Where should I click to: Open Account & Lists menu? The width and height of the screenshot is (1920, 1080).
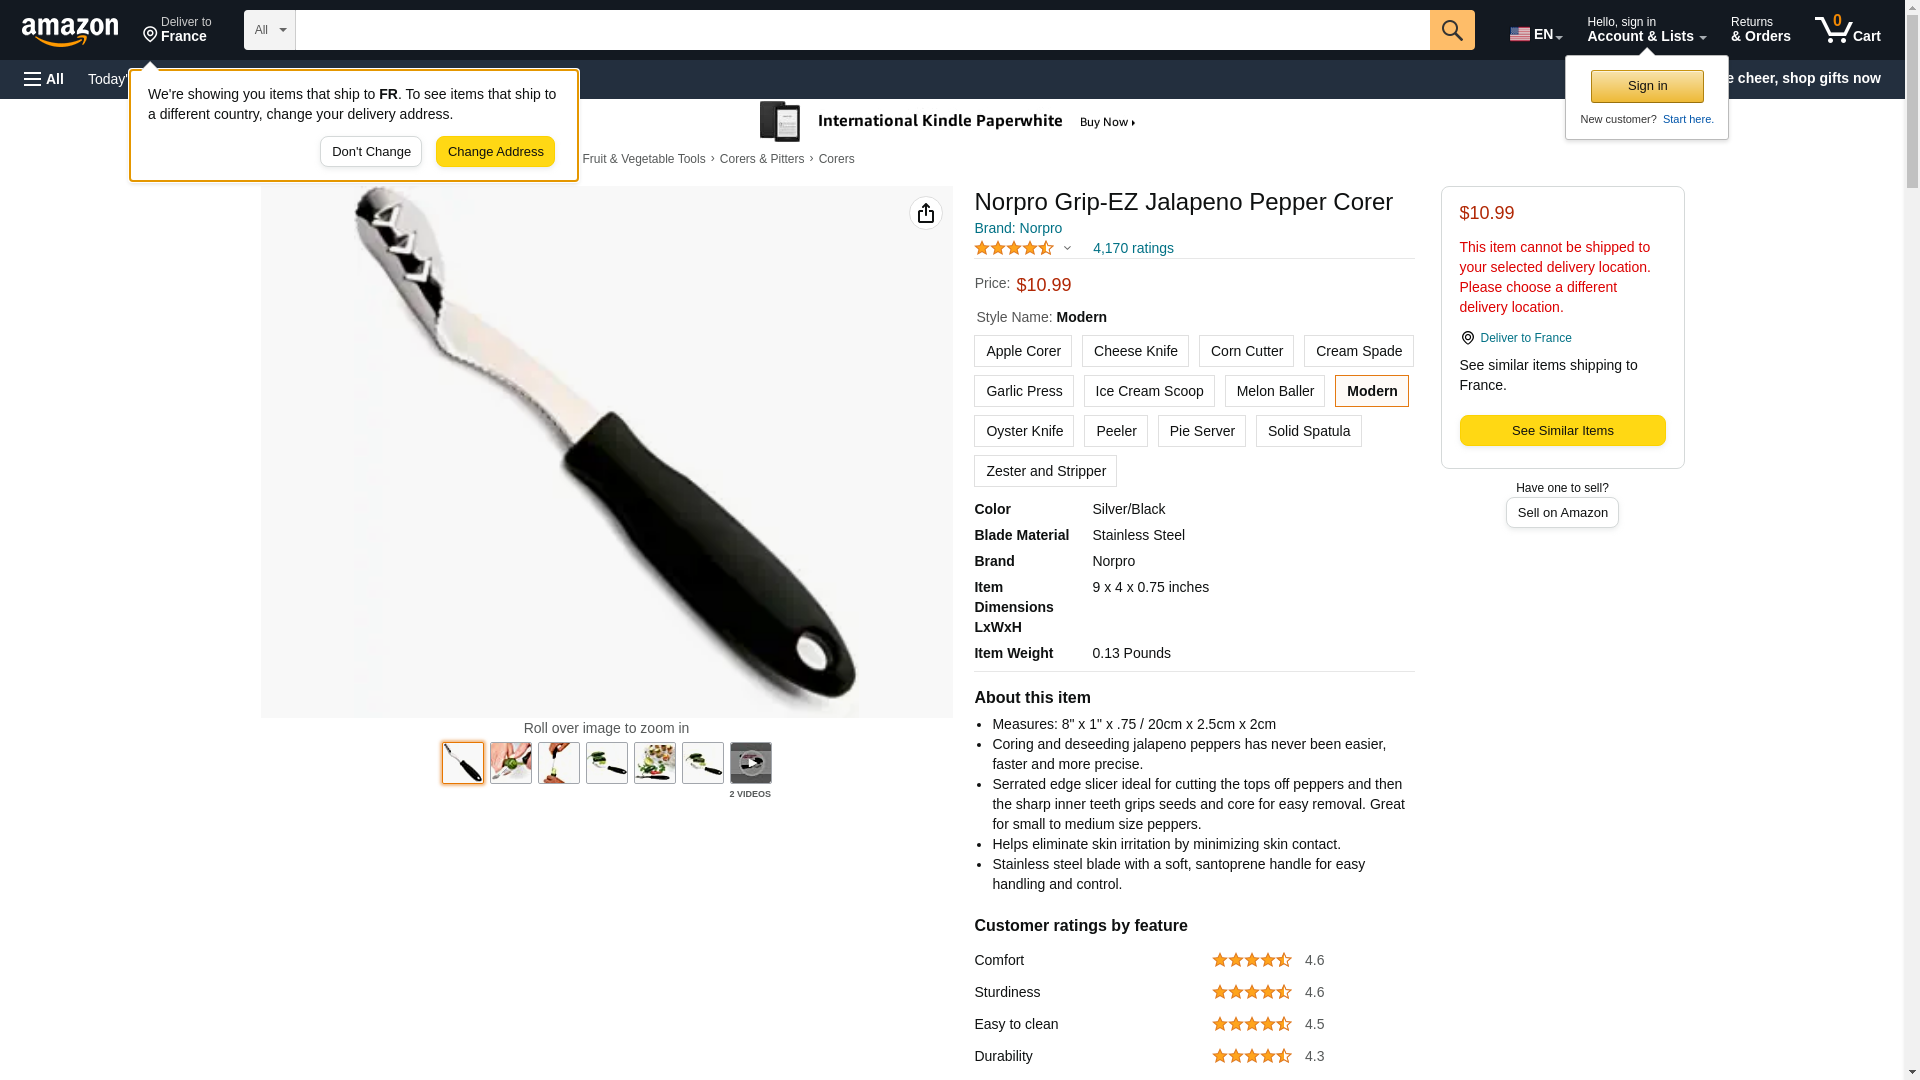tap(1646, 30)
